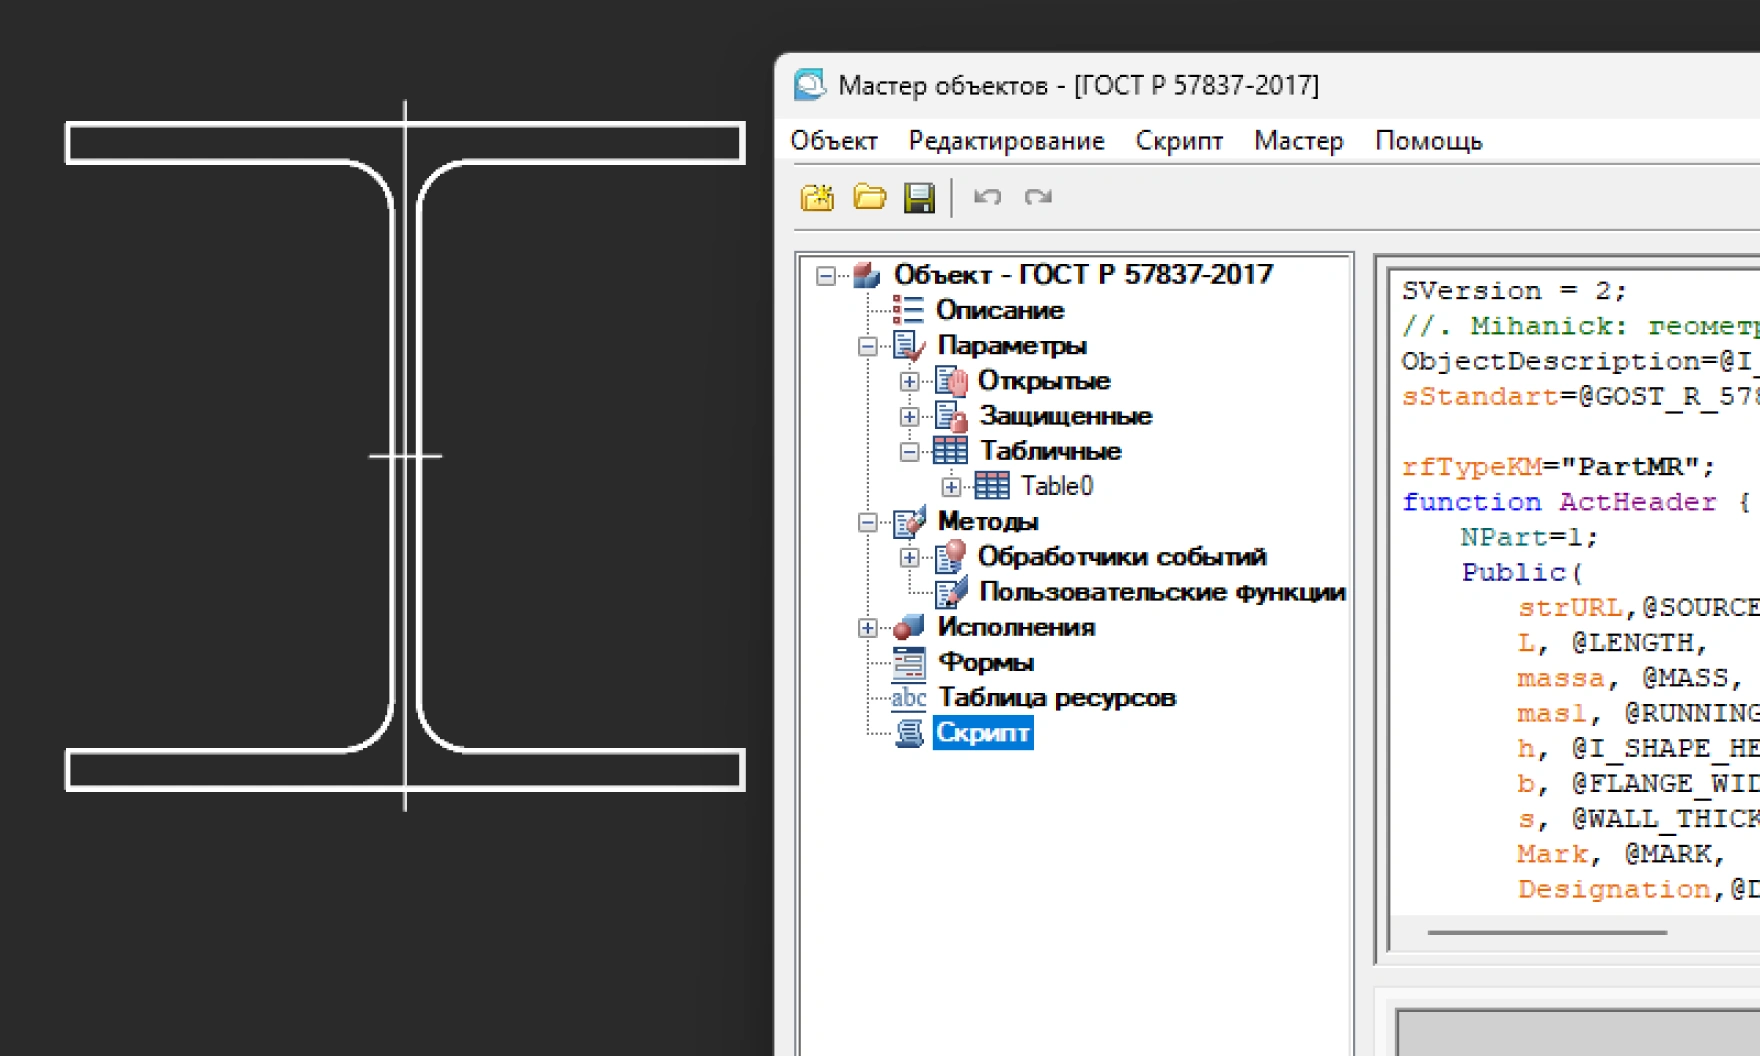The height and width of the screenshot is (1056, 1760).
Task: Expand the Исполнения tree node
Action: pos(867,628)
